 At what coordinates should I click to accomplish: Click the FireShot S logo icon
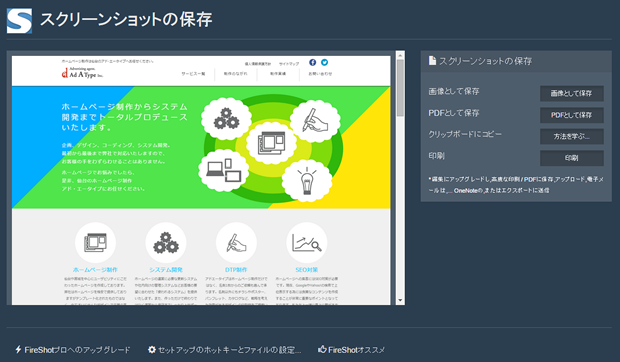coord(19,21)
